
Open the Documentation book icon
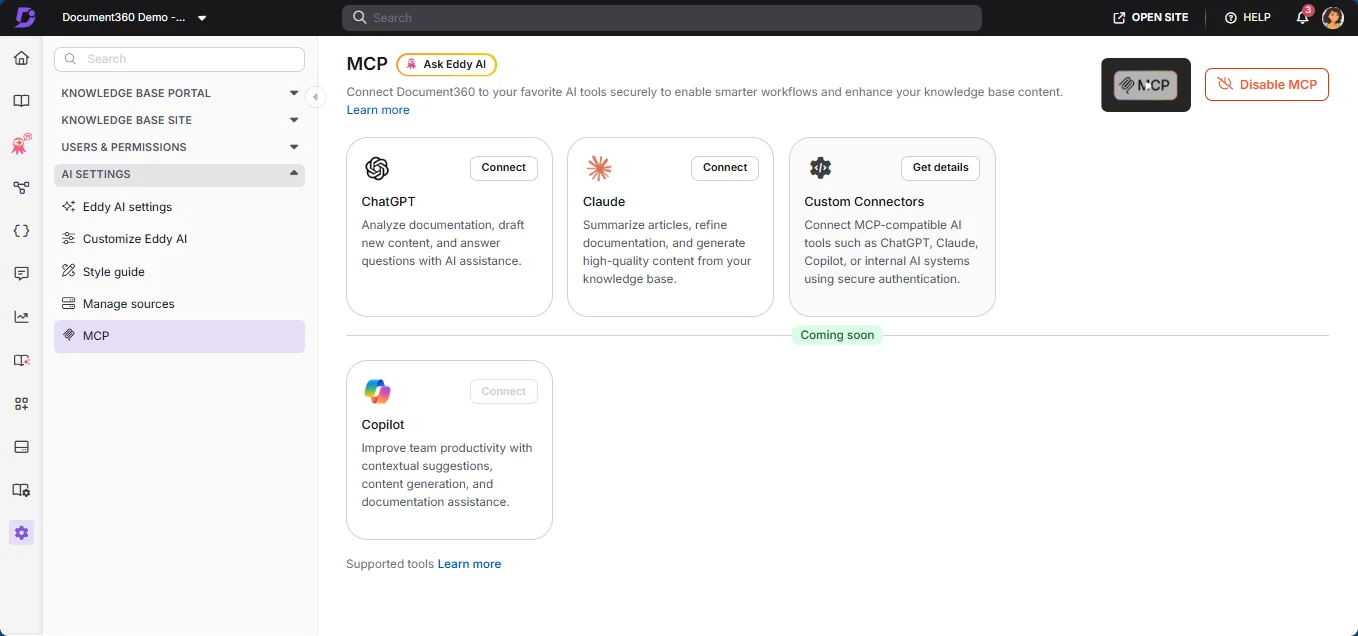(21, 101)
